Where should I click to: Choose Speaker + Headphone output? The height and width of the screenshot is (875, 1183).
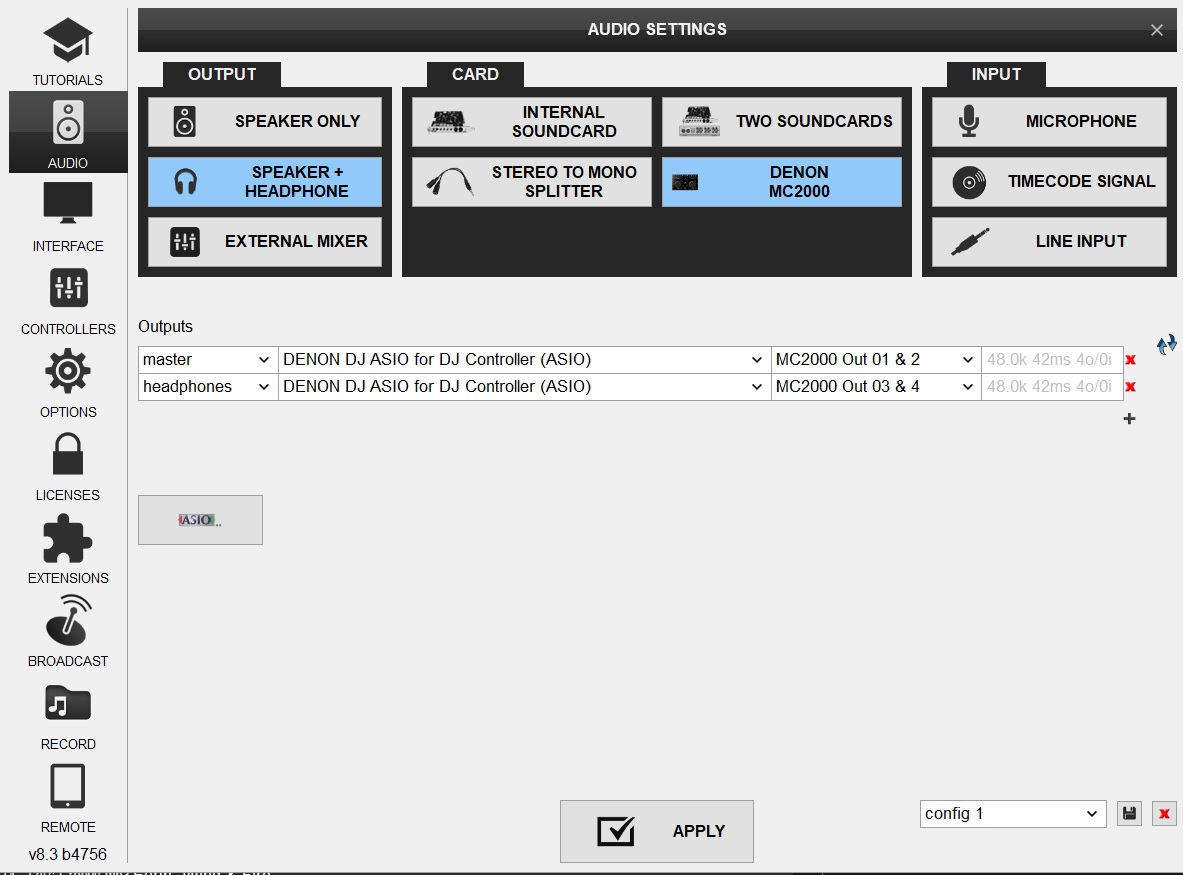[265, 182]
